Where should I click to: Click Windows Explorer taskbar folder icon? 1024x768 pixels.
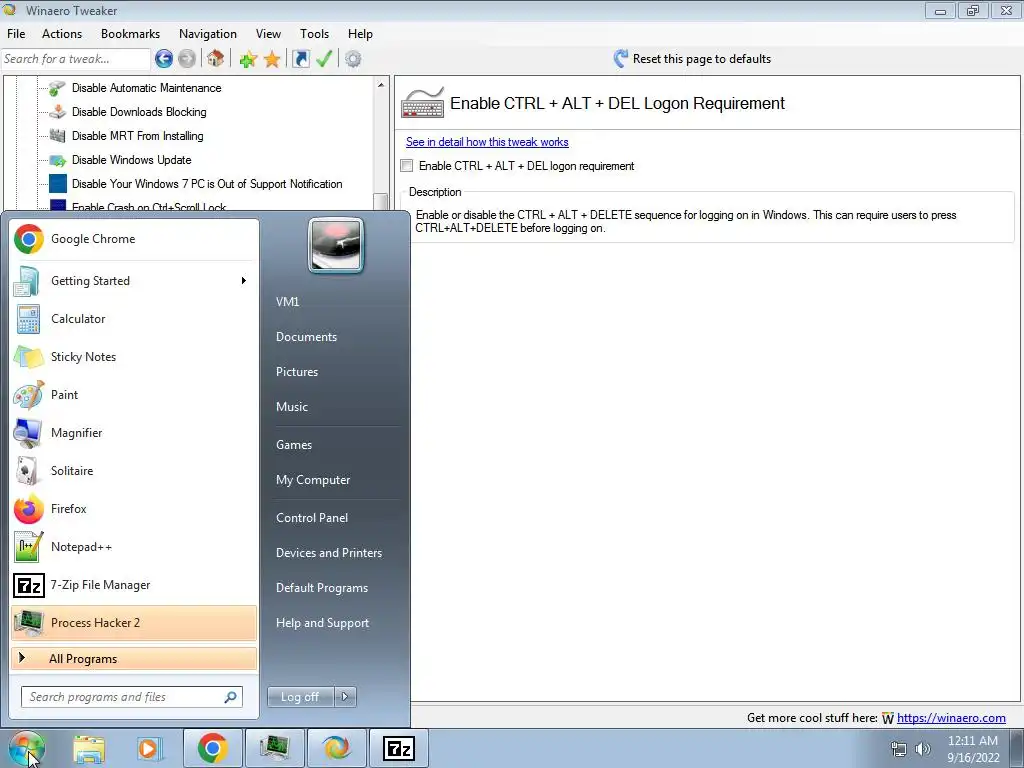(x=89, y=748)
